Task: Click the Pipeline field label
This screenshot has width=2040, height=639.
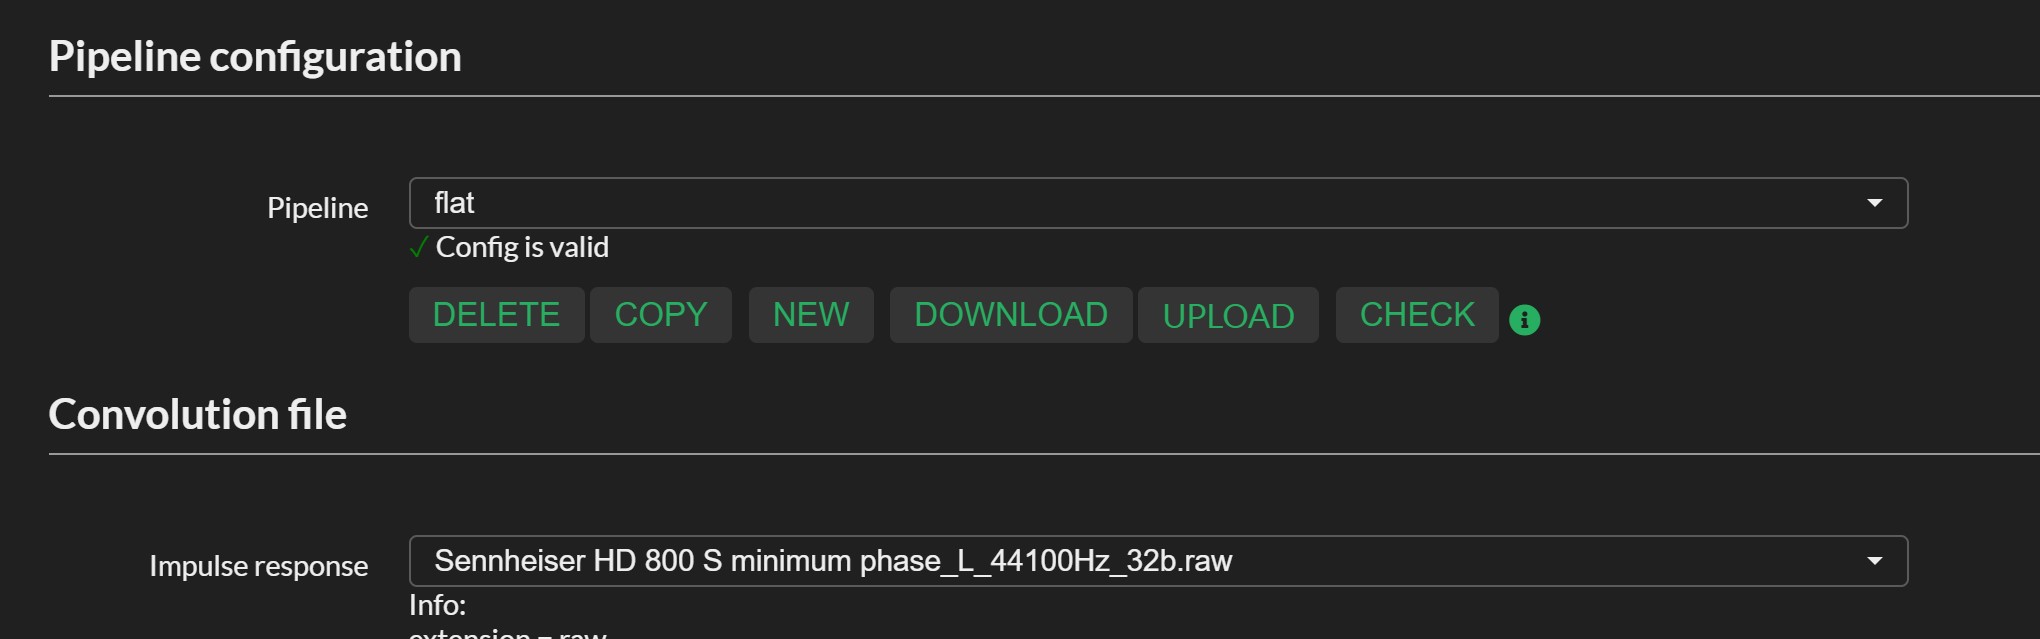Action: [317, 208]
